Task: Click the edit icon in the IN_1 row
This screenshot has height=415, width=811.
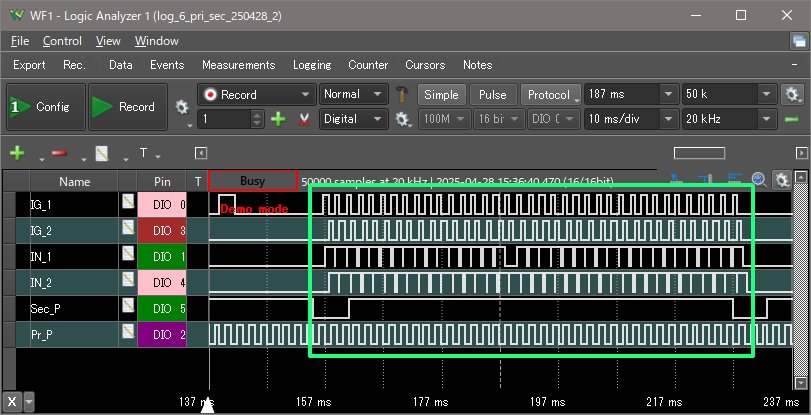Action: (128, 254)
